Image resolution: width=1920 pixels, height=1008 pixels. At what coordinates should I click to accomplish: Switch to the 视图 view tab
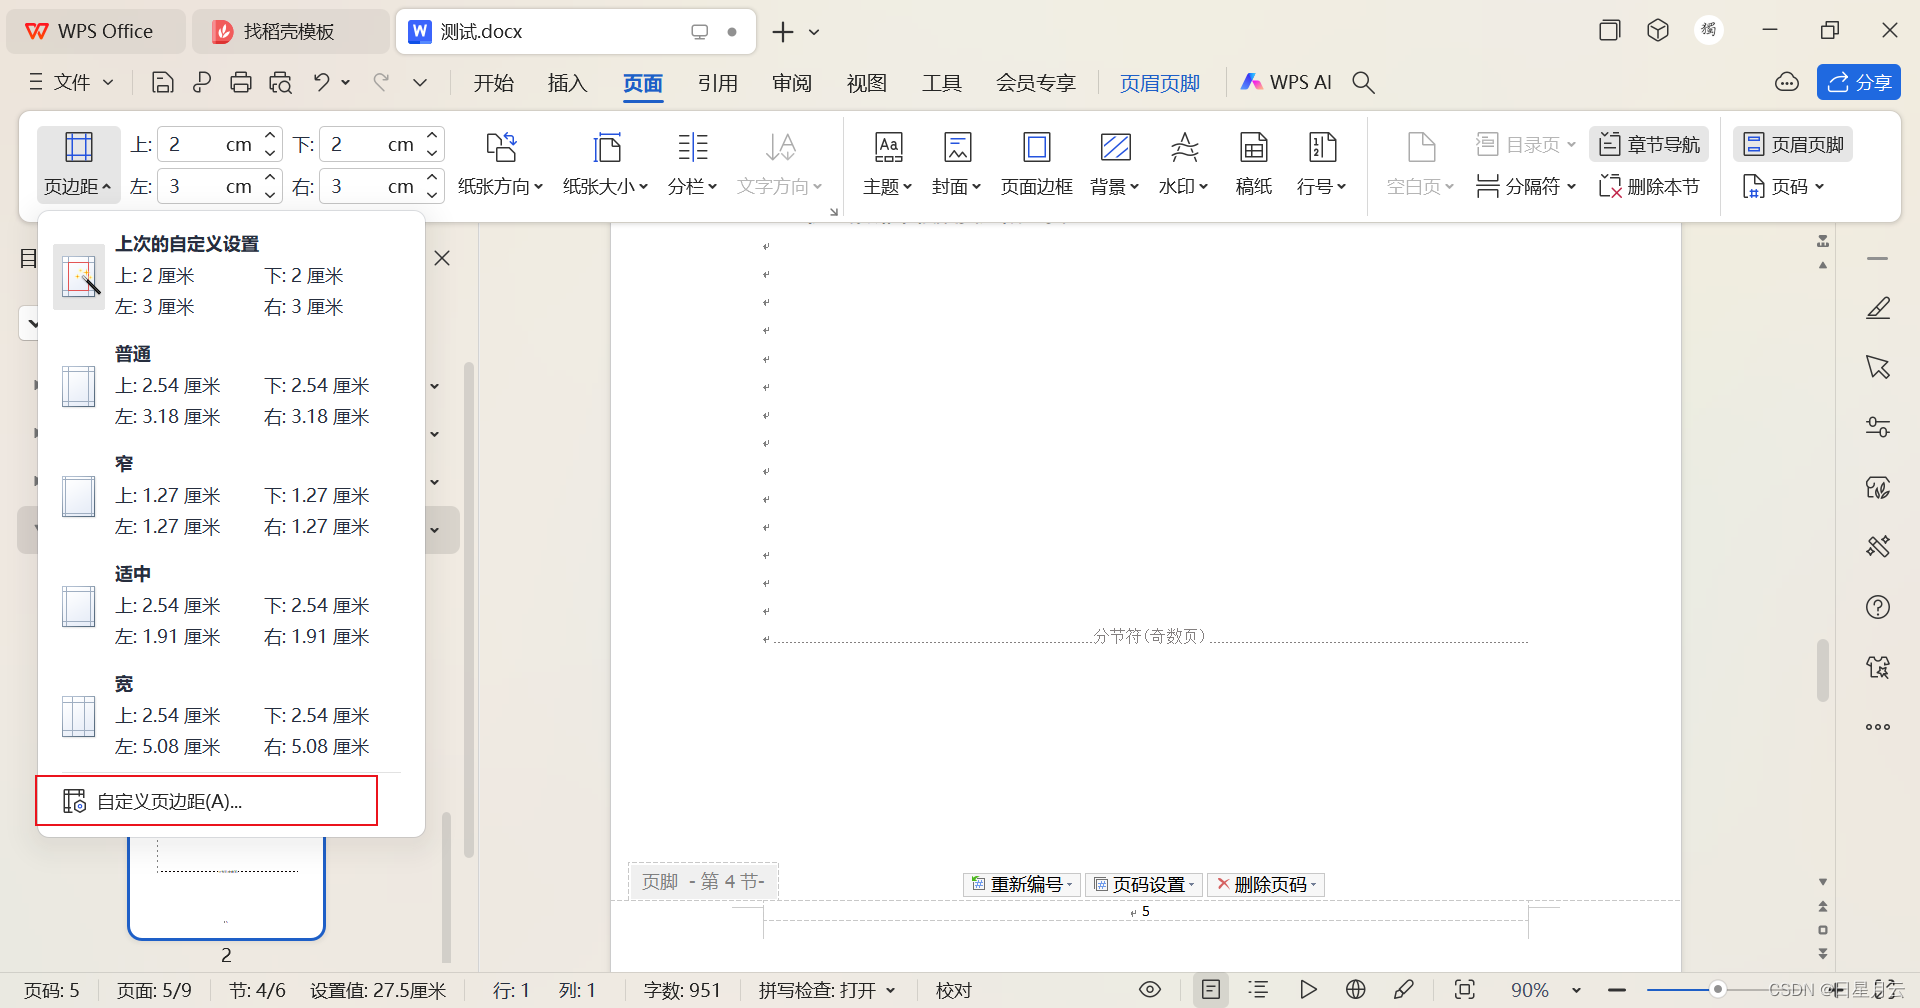point(867,83)
